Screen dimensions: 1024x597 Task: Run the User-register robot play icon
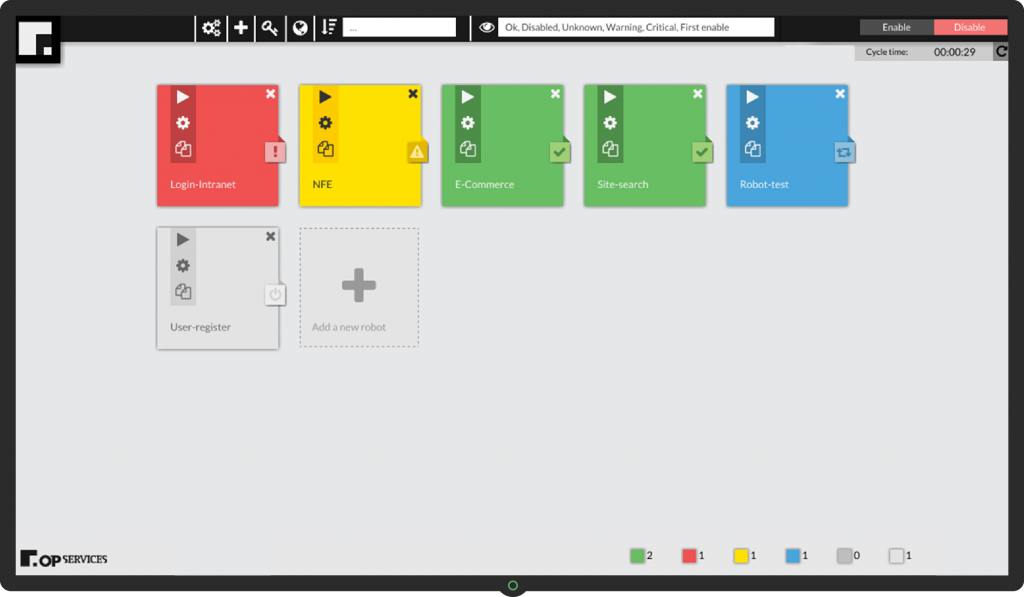183,240
